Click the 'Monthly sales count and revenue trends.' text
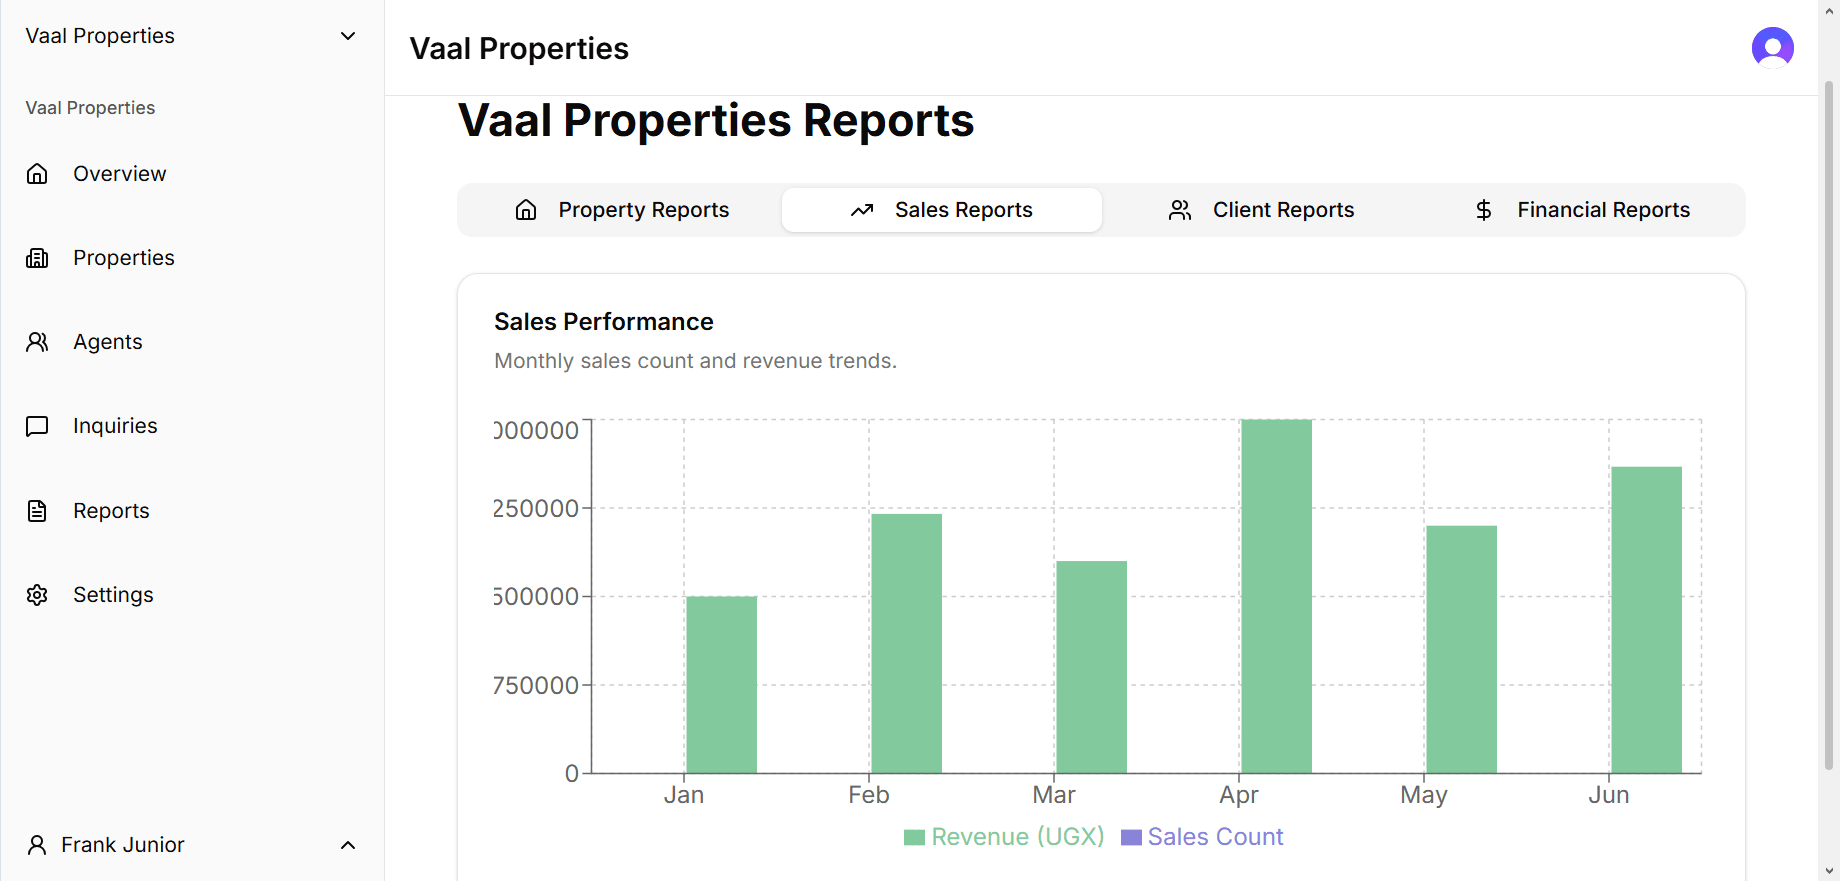Viewport: 1840px width, 881px height. [696, 361]
